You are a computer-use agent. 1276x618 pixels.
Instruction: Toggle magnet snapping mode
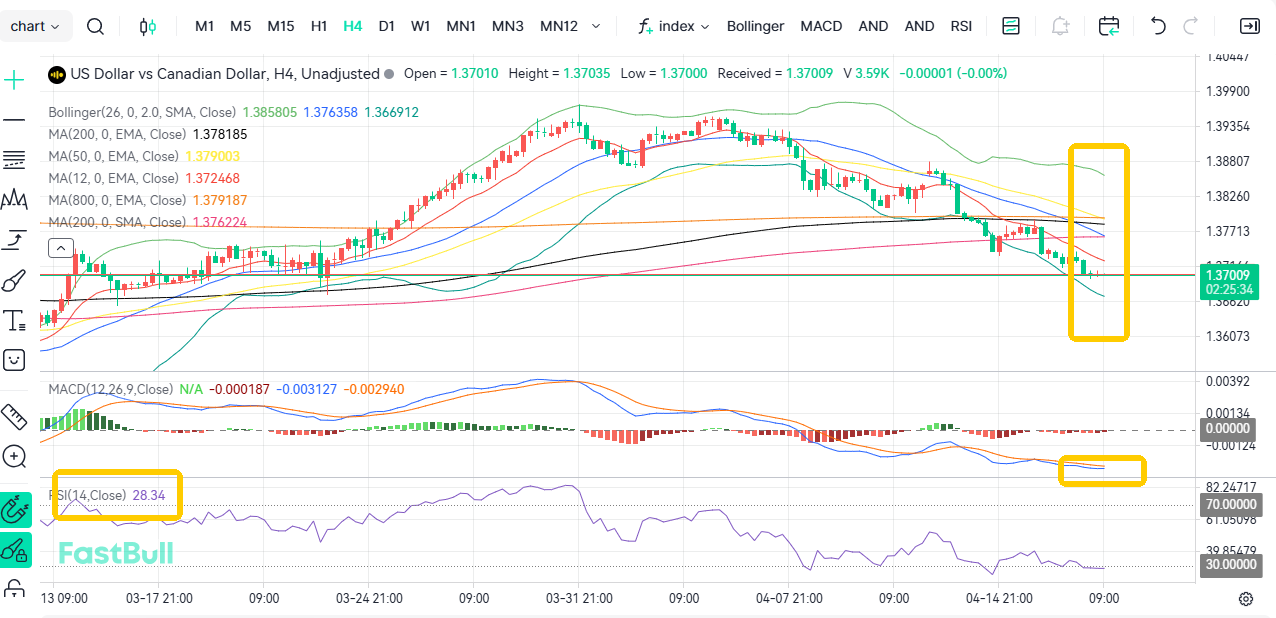14,510
